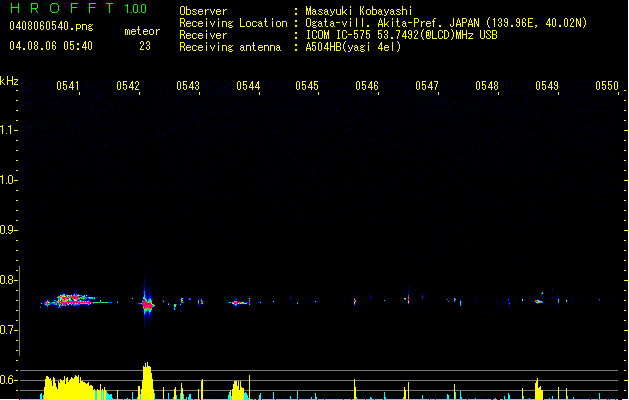
Task: Click the 0550 time axis marker
Action: click(x=607, y=86)
